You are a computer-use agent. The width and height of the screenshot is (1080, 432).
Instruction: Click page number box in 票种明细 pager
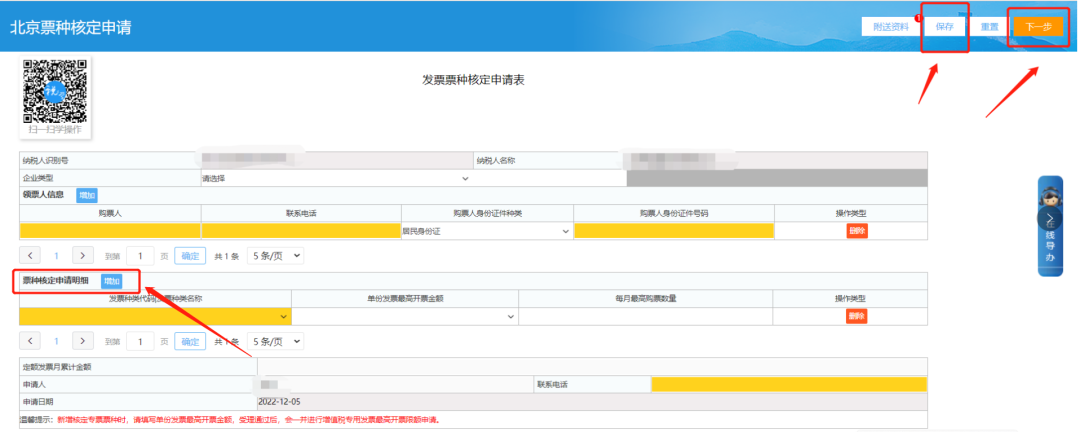pyautogui.click(x=141, y=341)
